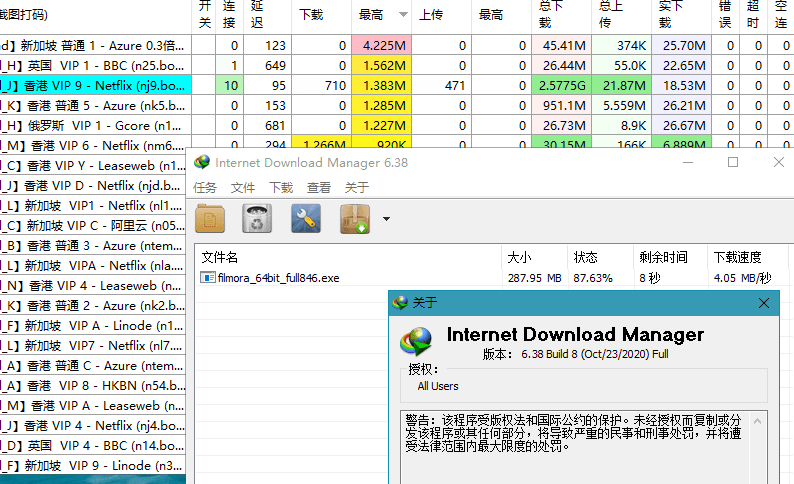The image size is (794, 484).
Task: Sort by 剩余时间 column header
Action: pos(670,257)
